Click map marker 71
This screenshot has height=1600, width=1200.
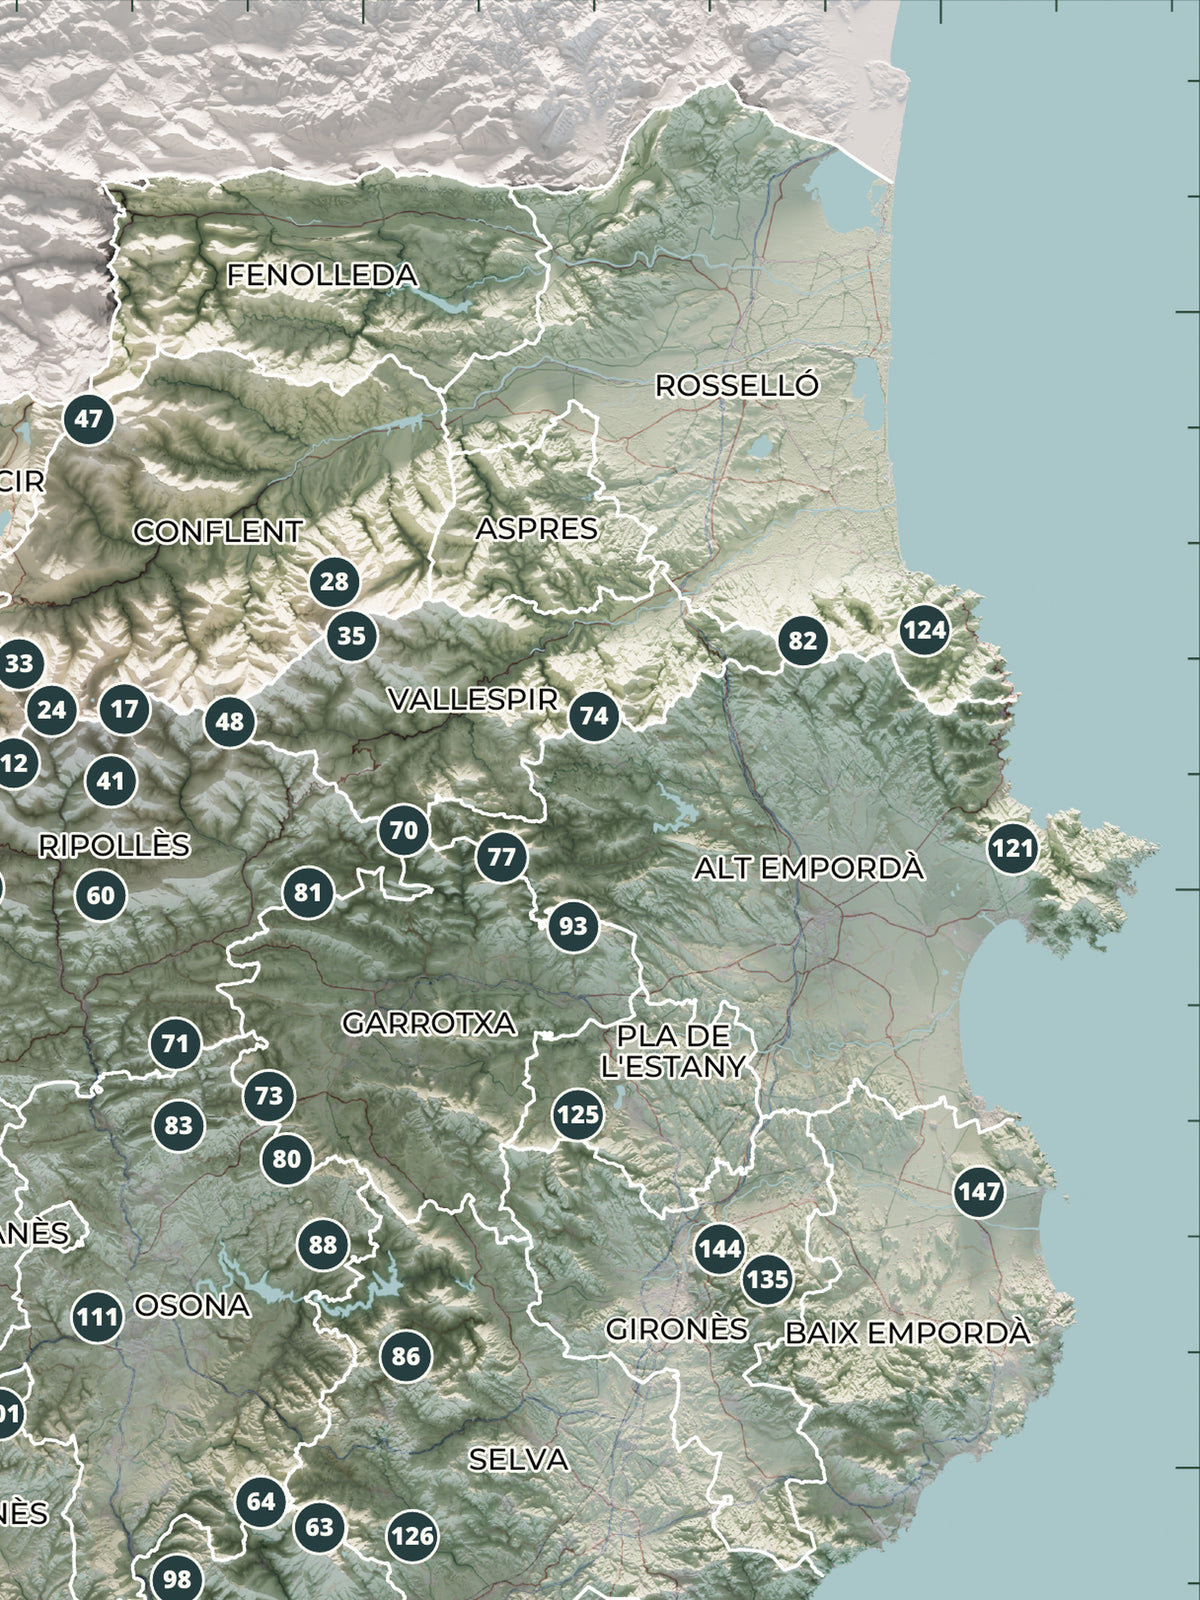[175, 1045]
